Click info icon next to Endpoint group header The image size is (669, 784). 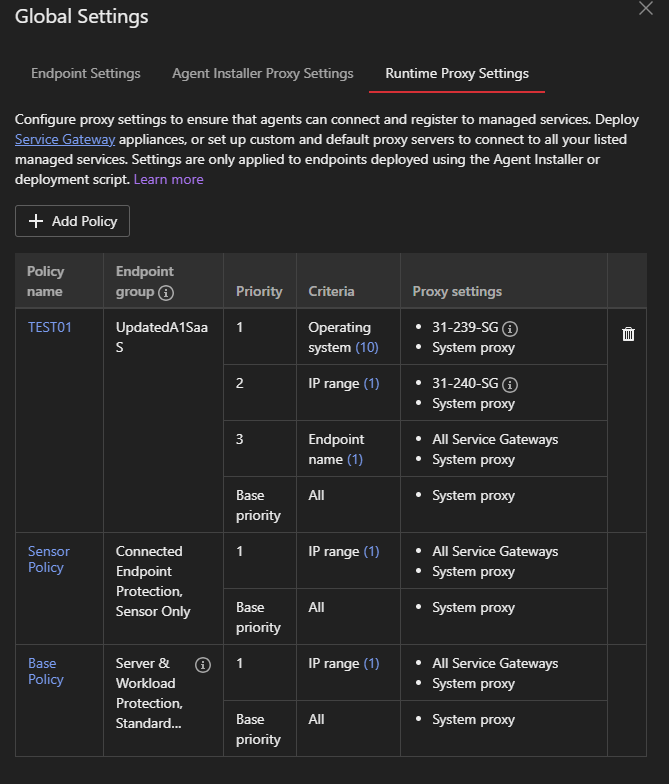[166, 293]
